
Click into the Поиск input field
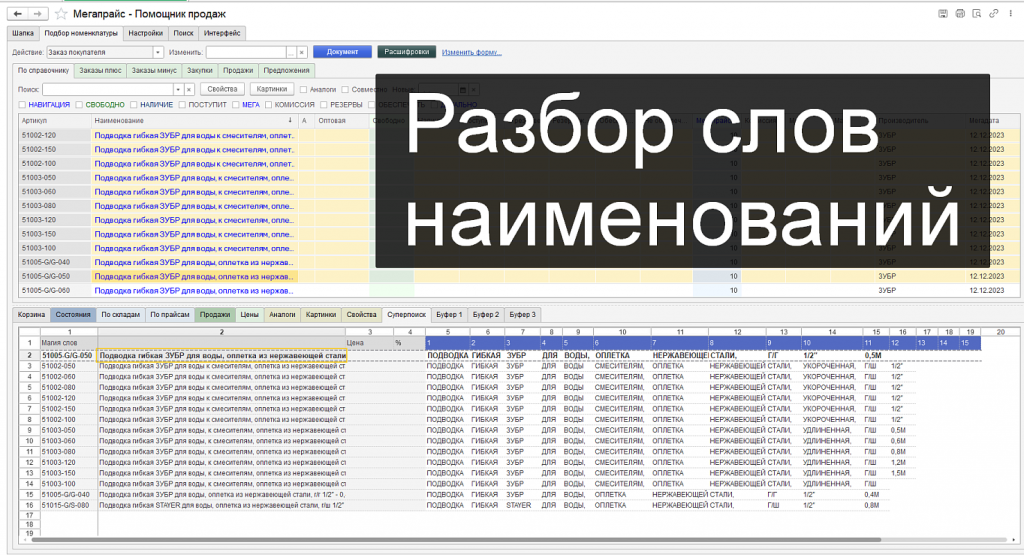(x=107, y=89)
